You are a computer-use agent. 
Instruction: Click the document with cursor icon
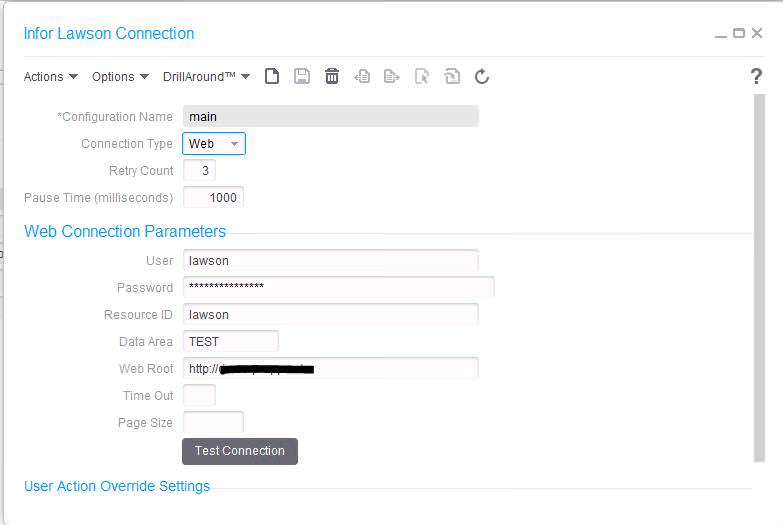(421, 76)
